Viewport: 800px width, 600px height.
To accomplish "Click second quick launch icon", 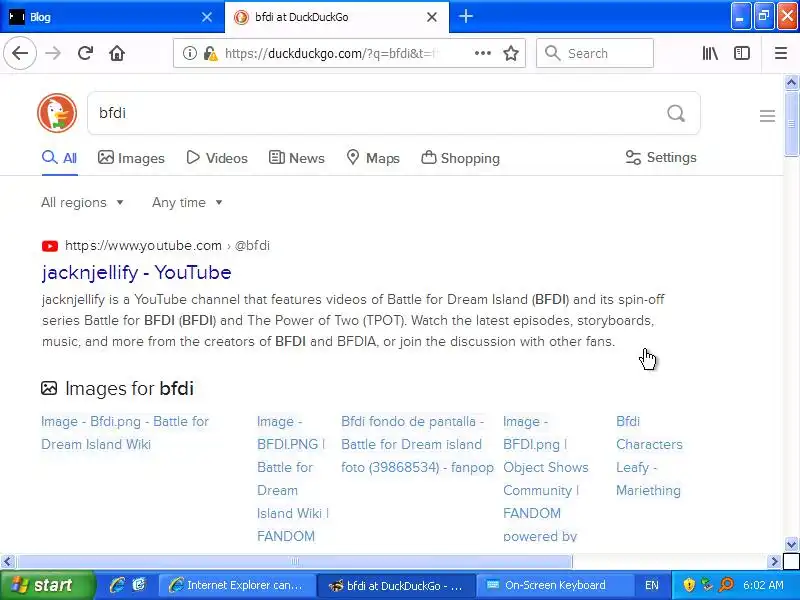I will [138, 585].
